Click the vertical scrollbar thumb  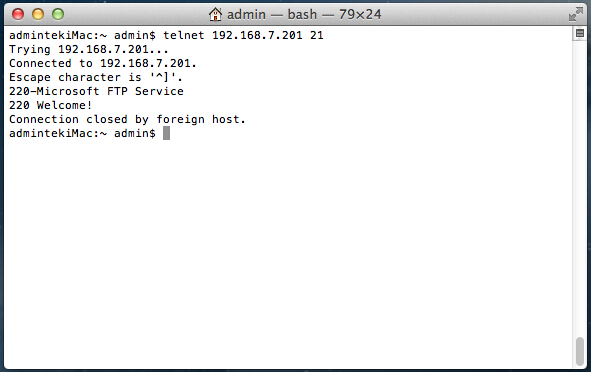point(579,352)
